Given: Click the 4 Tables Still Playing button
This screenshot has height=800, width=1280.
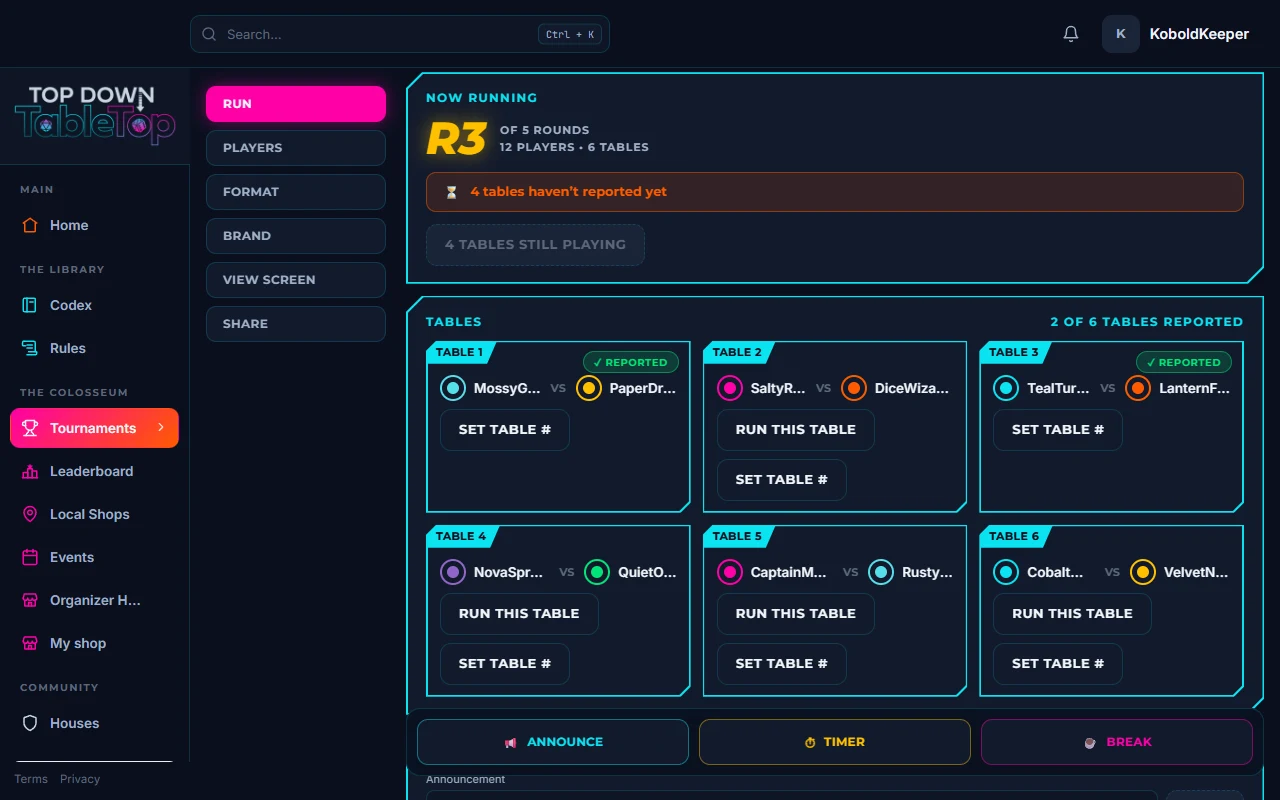Looking at the screenshot, I should [x=535, y=245].
